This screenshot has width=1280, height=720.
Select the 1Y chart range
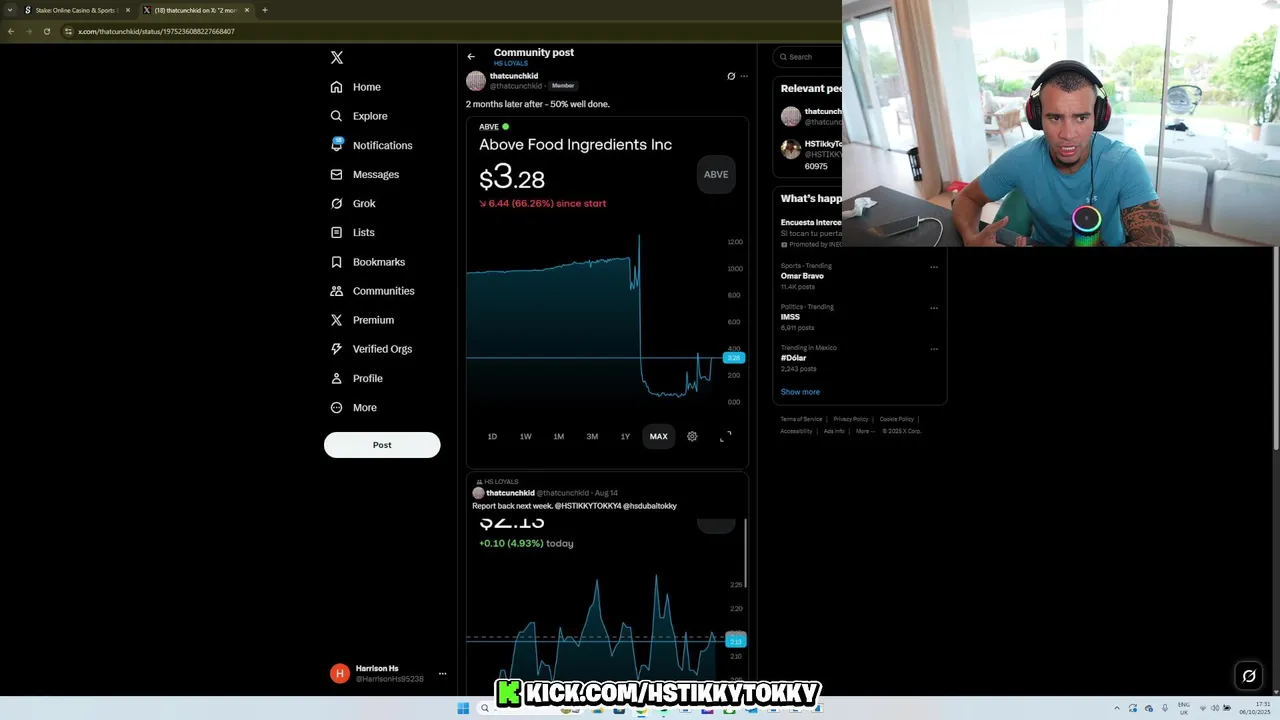coord(625,436)
